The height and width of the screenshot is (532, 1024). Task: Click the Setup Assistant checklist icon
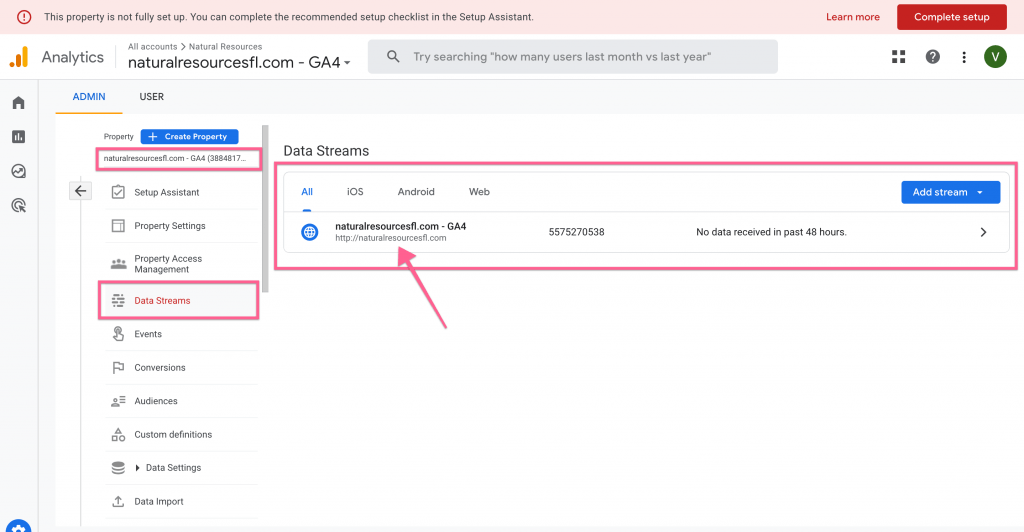(x=118, y=192)
